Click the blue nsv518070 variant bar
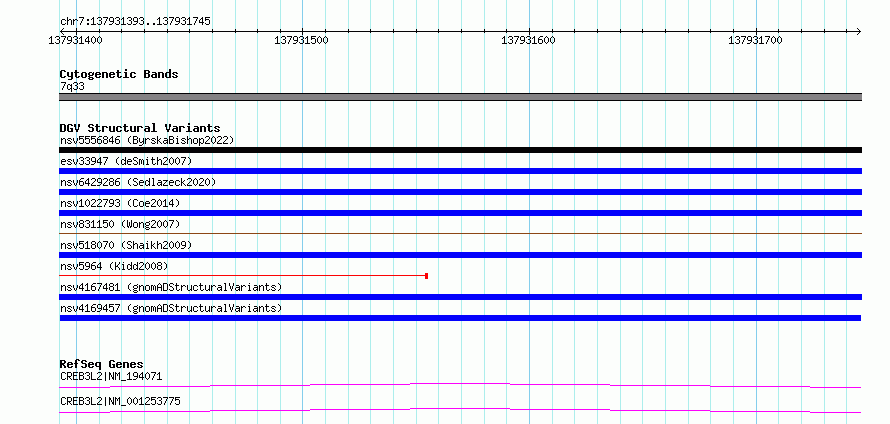This screenshot has height=424, width=890. coord(460,255)
